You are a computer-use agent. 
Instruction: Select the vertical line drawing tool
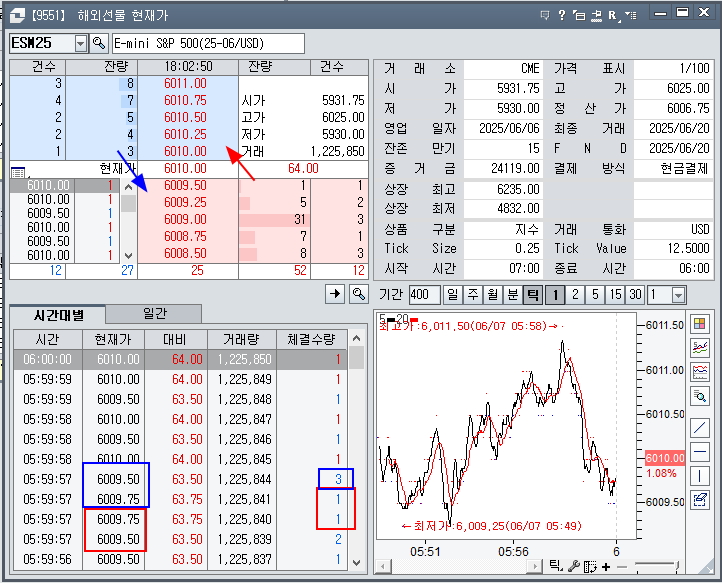click(700, 475)
